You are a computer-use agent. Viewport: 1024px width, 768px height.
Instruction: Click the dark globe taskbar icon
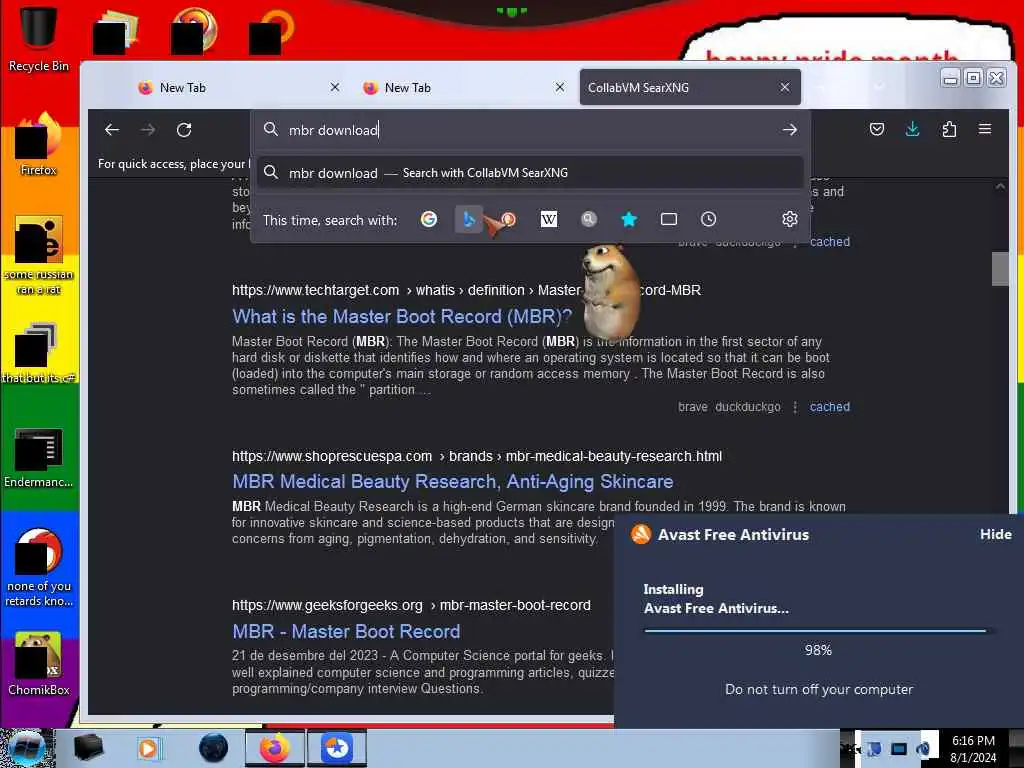pos(214,748)
